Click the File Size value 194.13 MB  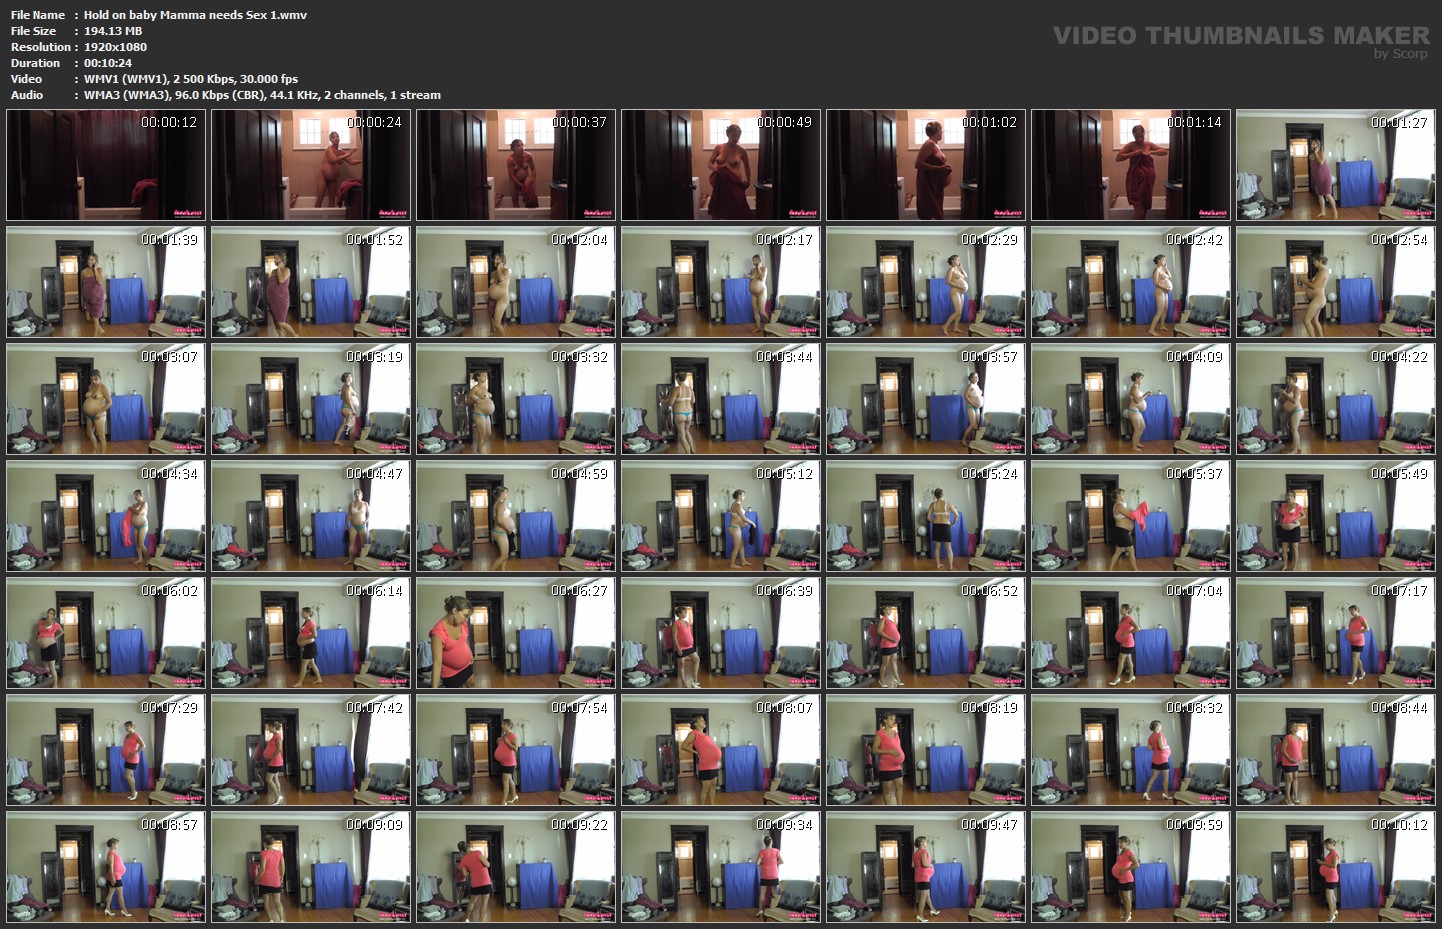[113, 31]
